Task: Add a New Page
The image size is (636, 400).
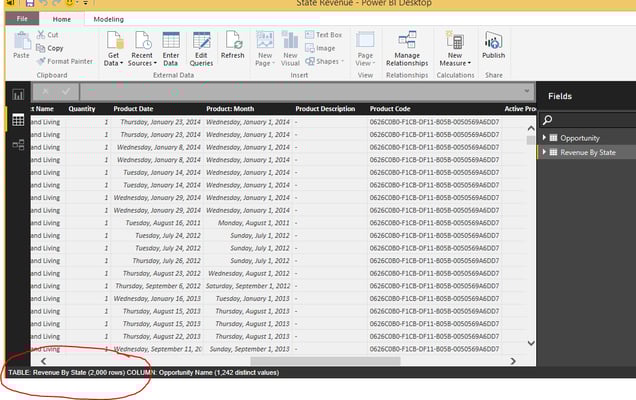Action: (265, 49)
